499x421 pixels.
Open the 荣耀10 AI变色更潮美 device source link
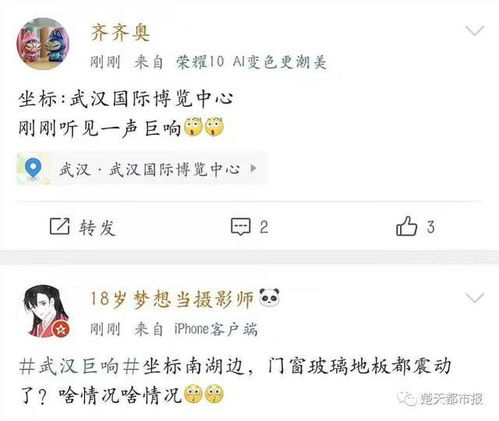251,62
